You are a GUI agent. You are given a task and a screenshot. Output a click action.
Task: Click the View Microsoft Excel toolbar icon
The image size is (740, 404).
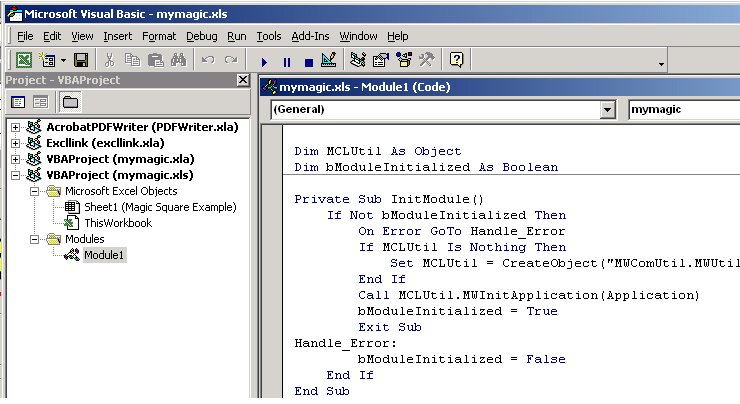[24, 60]
